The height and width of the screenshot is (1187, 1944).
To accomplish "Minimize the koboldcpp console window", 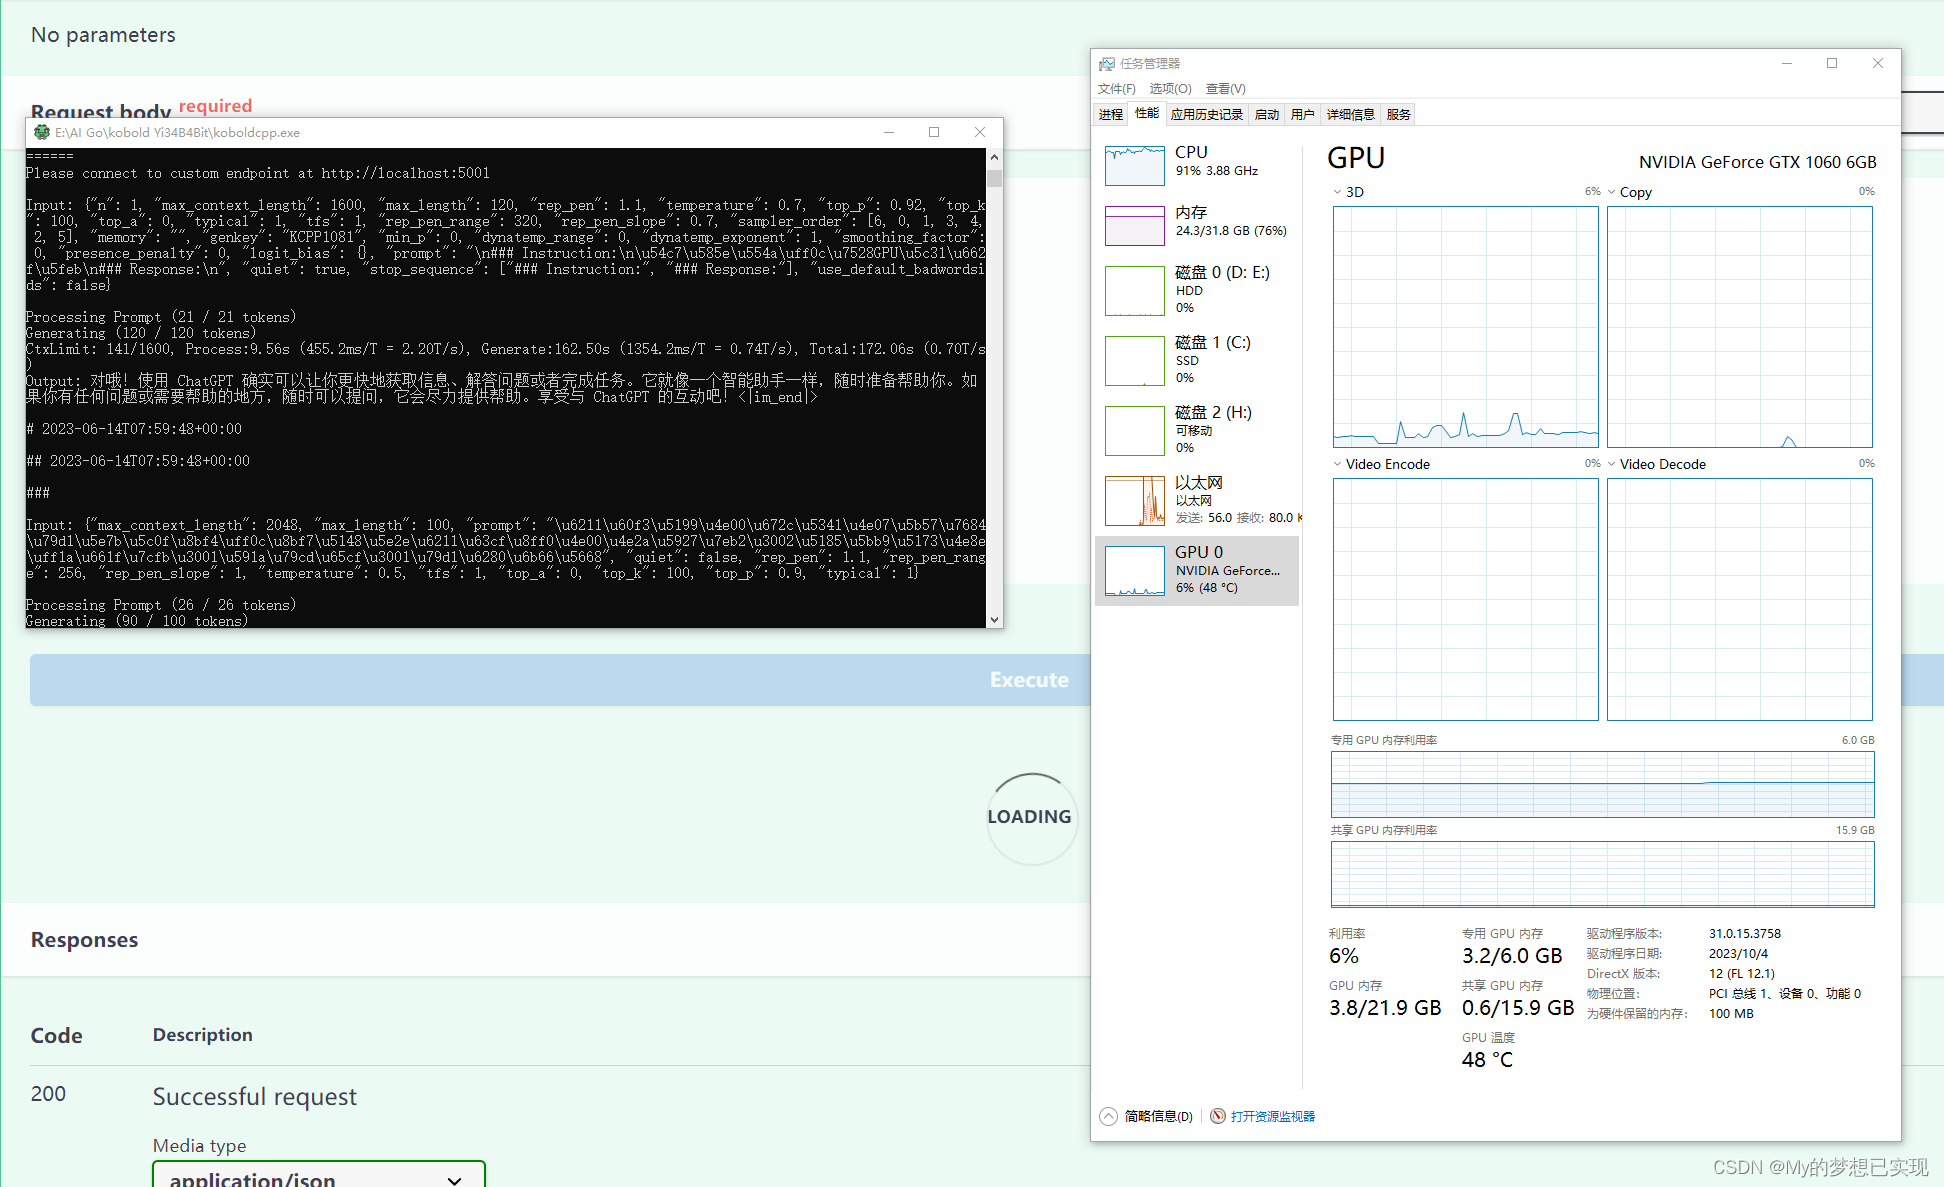I will pos(888,132).
